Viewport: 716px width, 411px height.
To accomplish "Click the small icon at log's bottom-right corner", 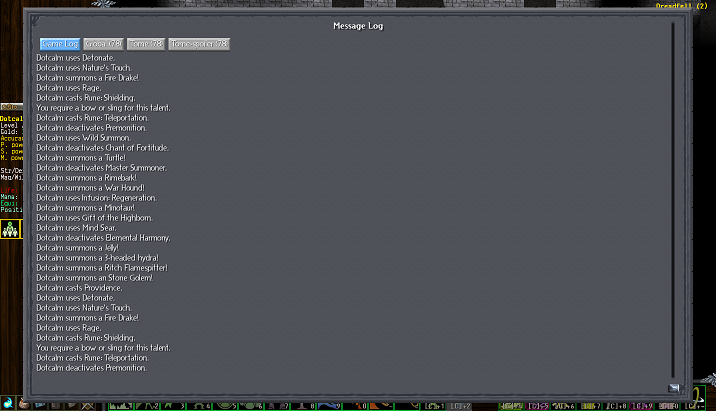I will tap(674, 388).
